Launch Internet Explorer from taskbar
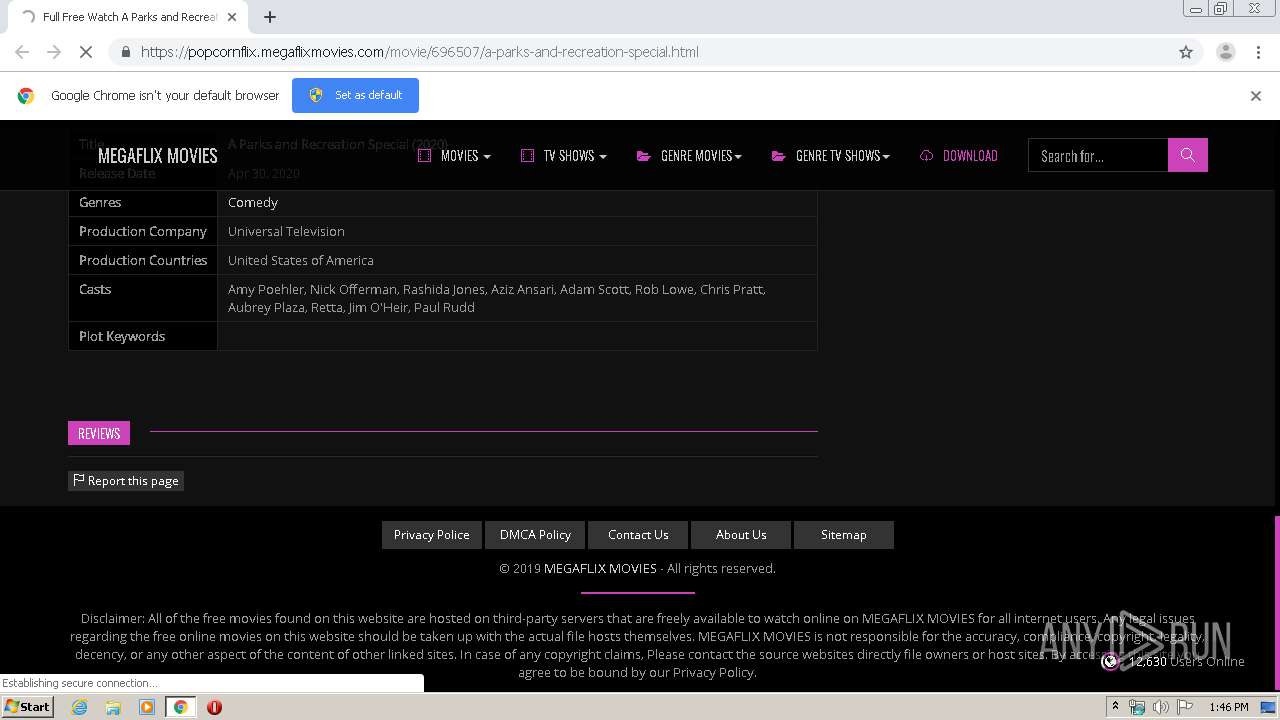Viewport: 1280px width, 720px height. point(80,707)
